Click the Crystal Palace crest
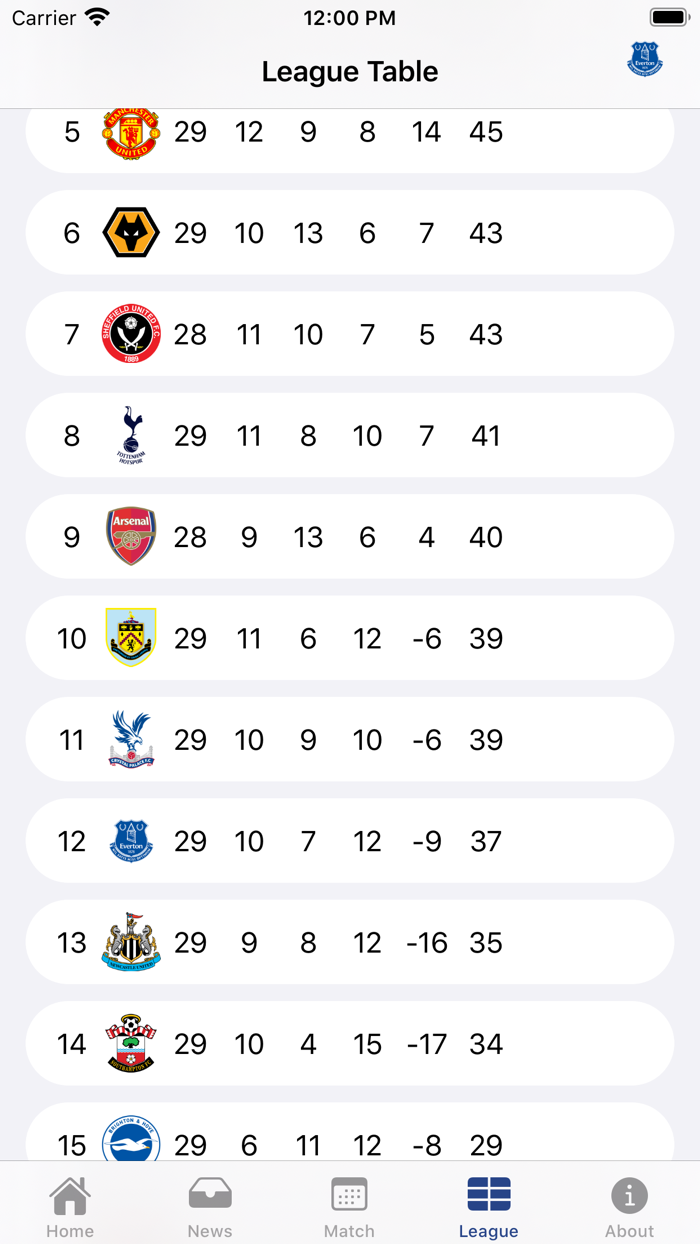 tap(131, 740)
